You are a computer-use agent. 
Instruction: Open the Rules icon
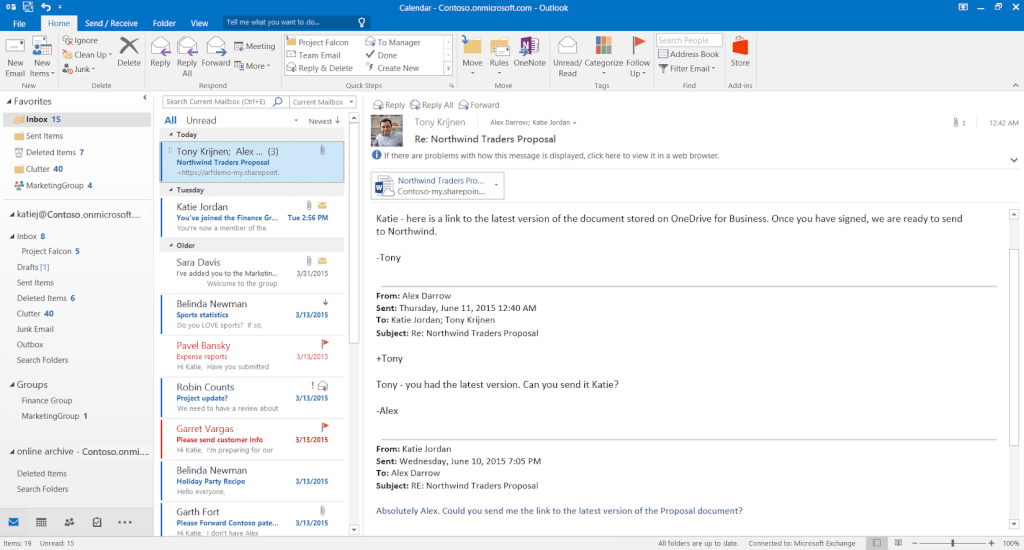point(499,47)
